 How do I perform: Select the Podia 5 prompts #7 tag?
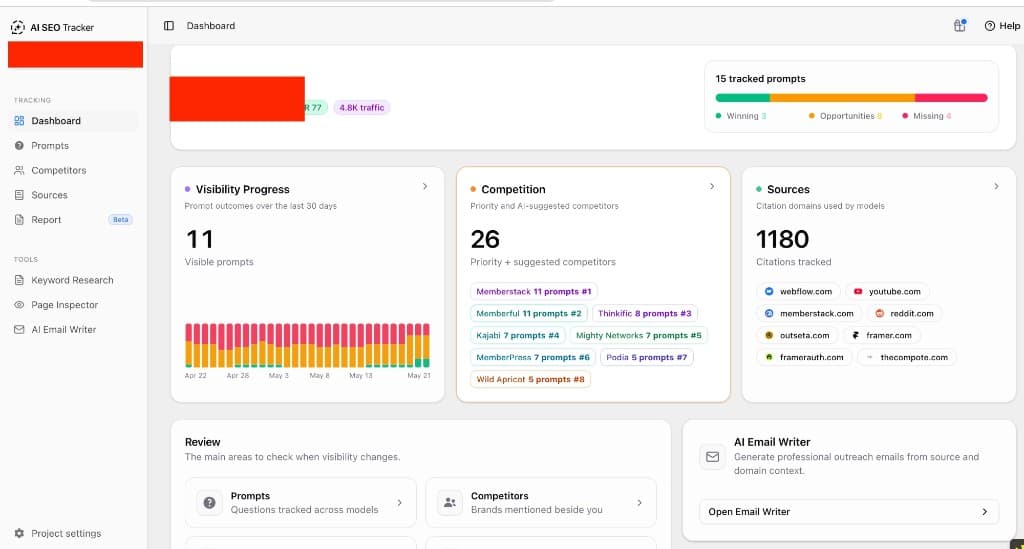pyautogui.click(x=647, y=358)
